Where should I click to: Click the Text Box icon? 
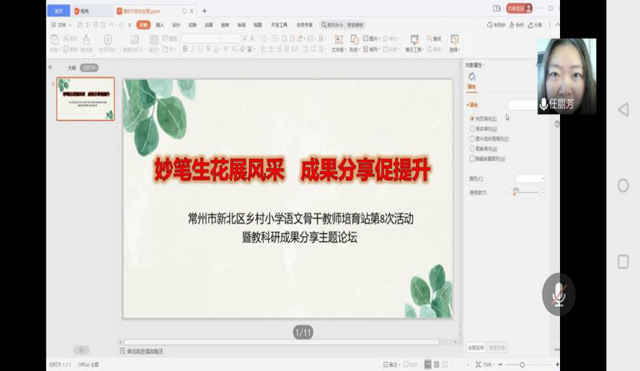(x=338, y=40)
